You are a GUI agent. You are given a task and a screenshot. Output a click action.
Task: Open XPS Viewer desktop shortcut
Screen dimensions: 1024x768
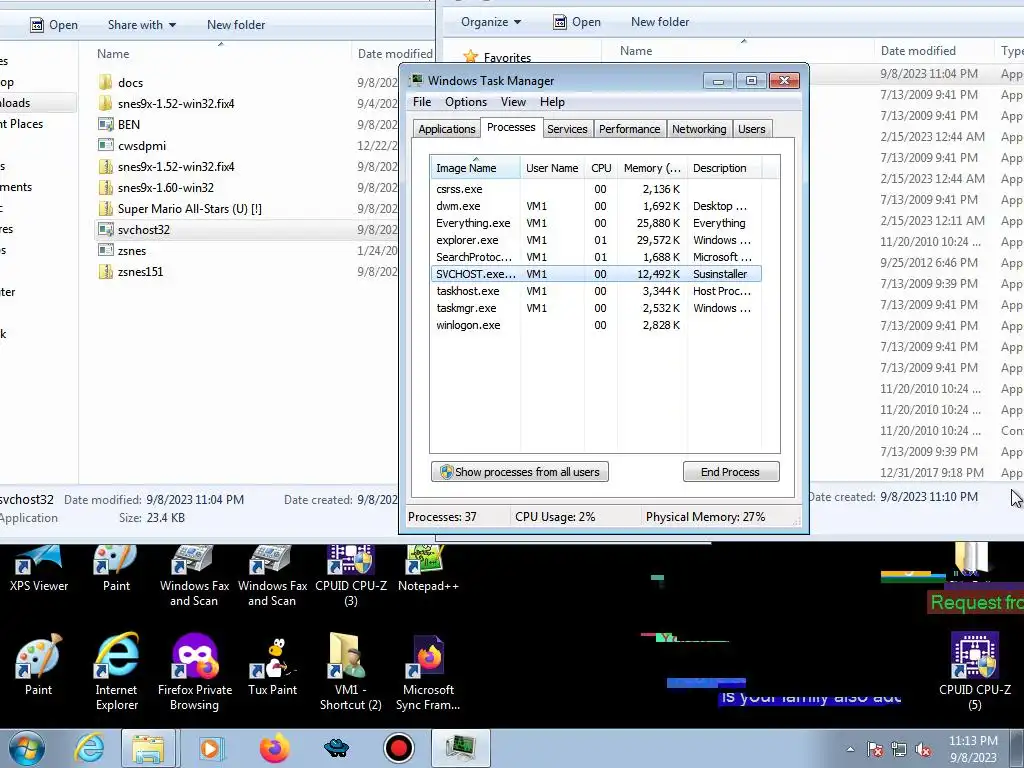(39, 567)
